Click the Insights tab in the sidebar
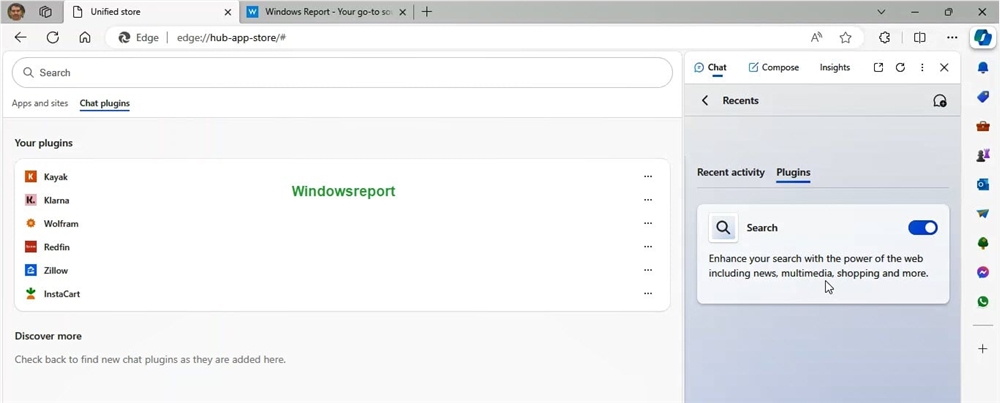Screen dimensions: 1000x403 pyautogui.click(x=834, y=68)
